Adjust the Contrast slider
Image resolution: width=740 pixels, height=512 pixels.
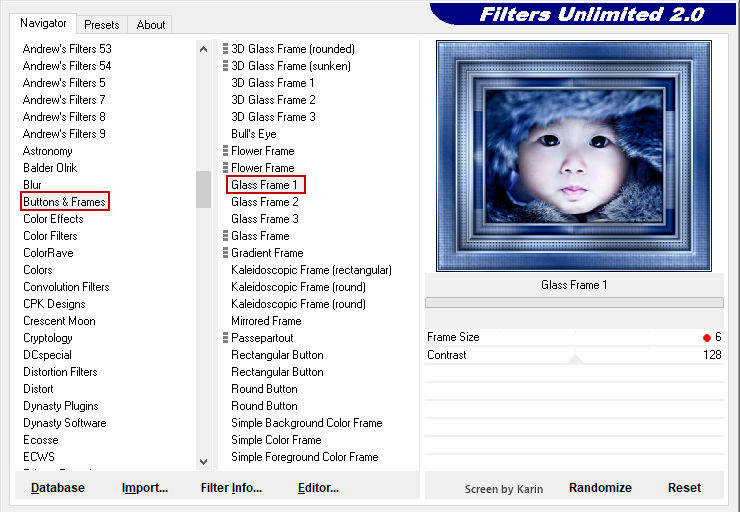point(574,356)
